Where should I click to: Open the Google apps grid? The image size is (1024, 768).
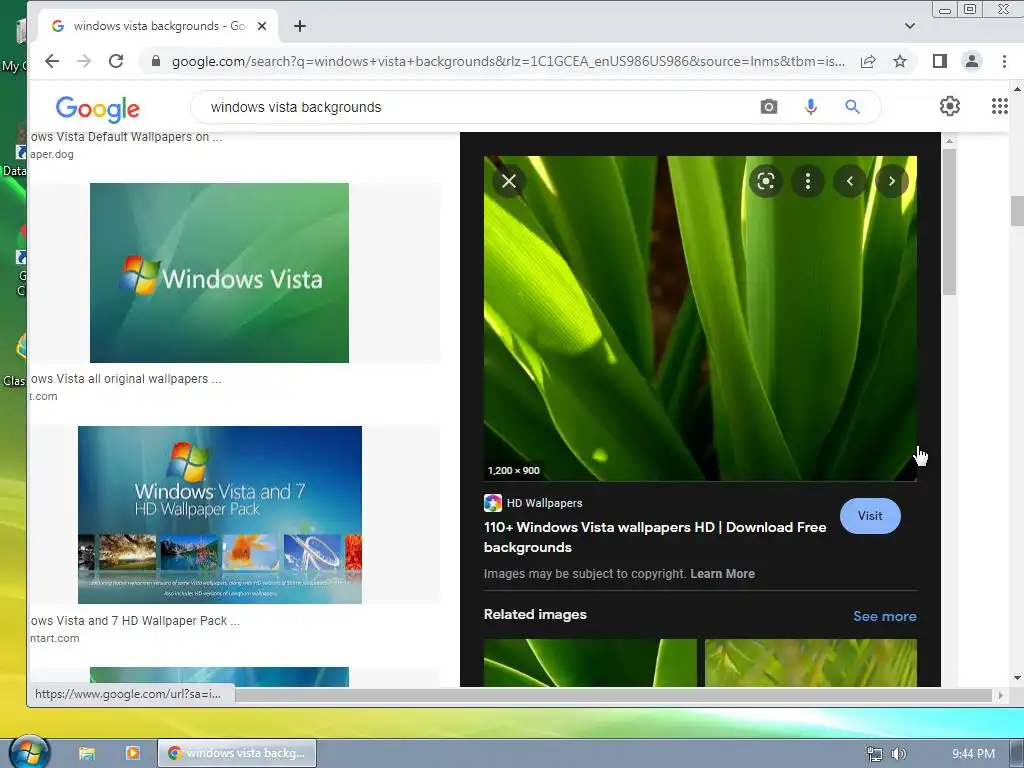(x=999, y=106)
